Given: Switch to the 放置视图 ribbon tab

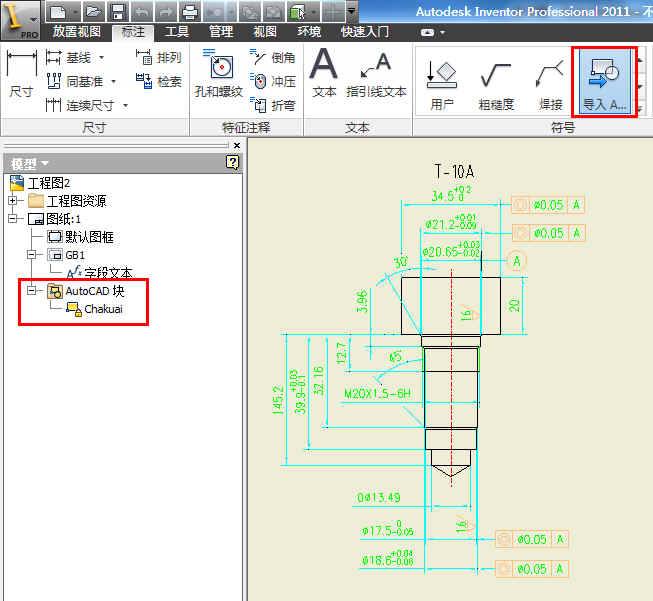Looking at the screenshot, I should point(78,31).
